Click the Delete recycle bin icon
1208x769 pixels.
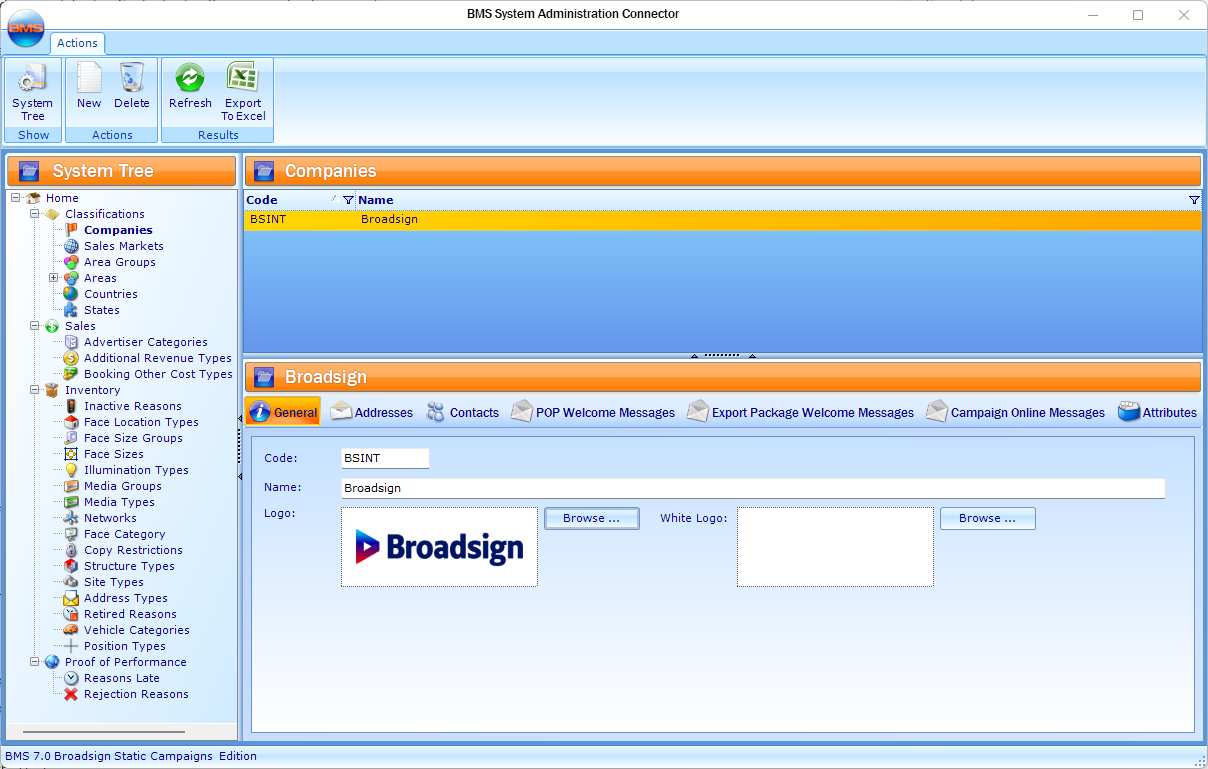pyautogui.click(x=131, y=78)
